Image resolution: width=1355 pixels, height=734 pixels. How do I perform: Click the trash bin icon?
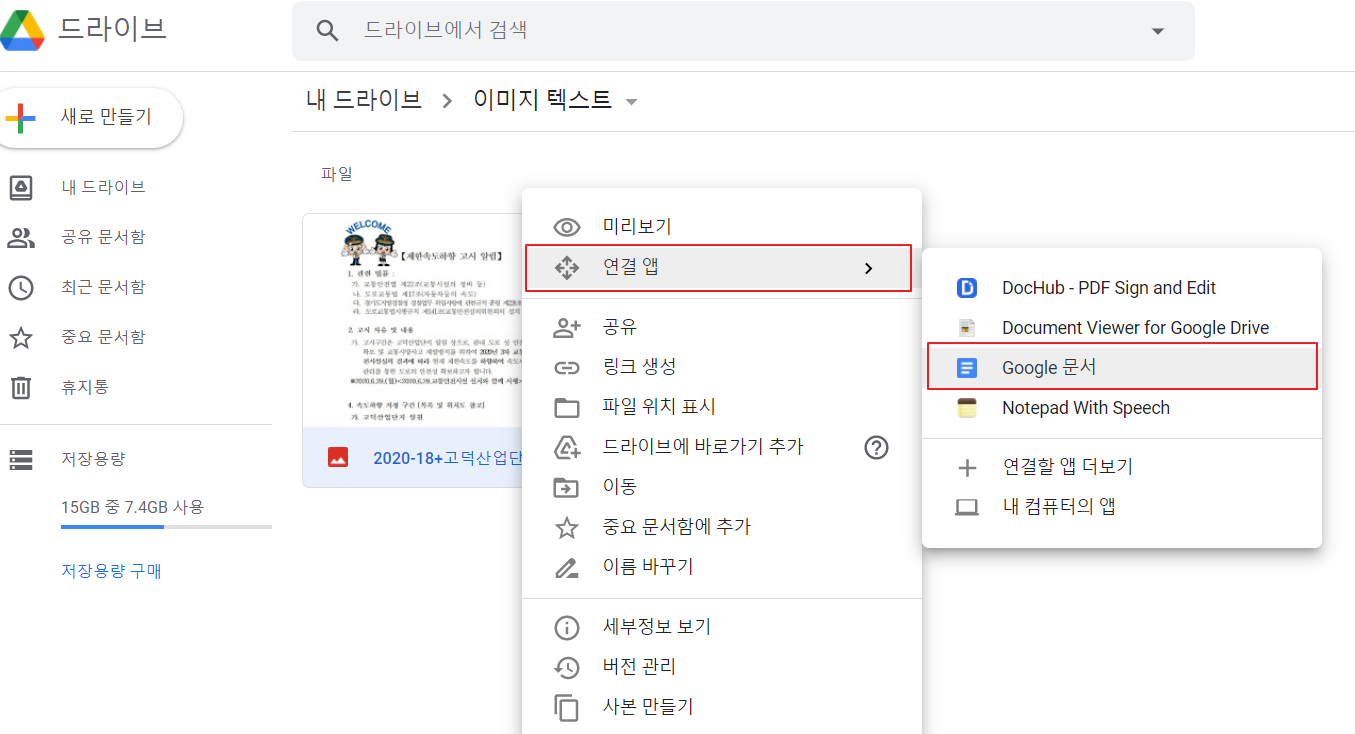tap(21, 387)
